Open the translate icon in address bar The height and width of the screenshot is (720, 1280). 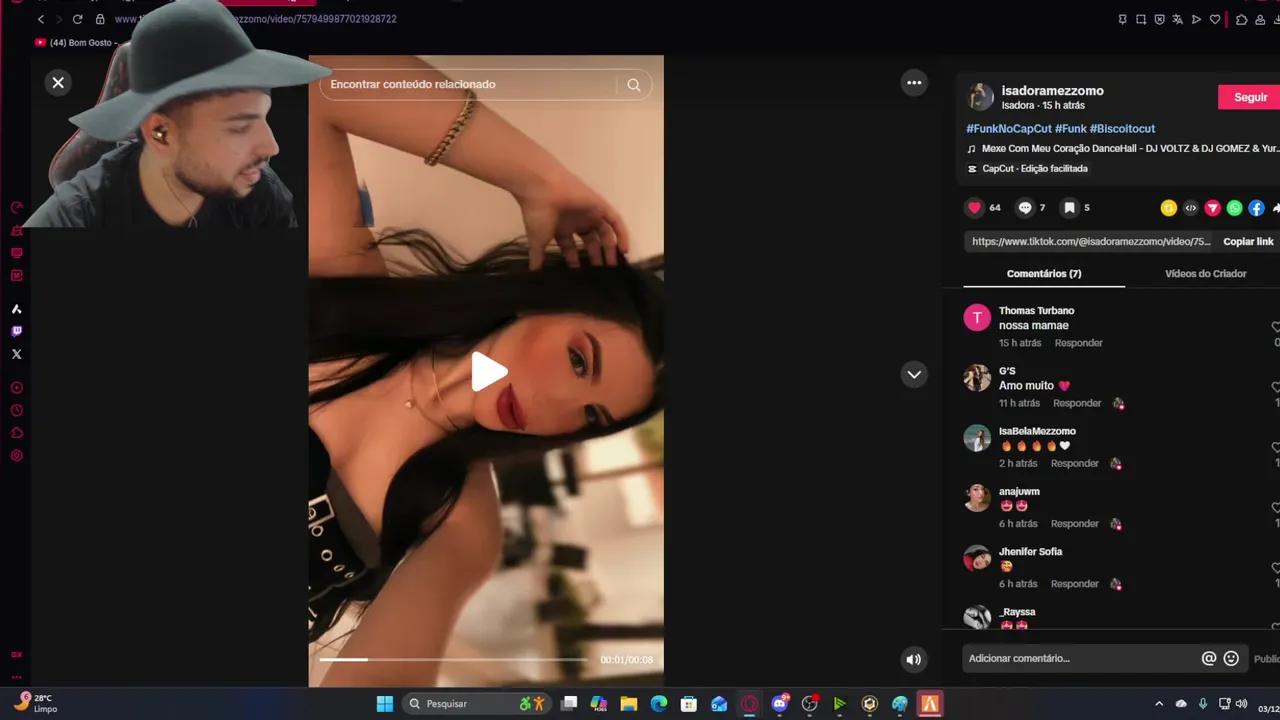1178,19
